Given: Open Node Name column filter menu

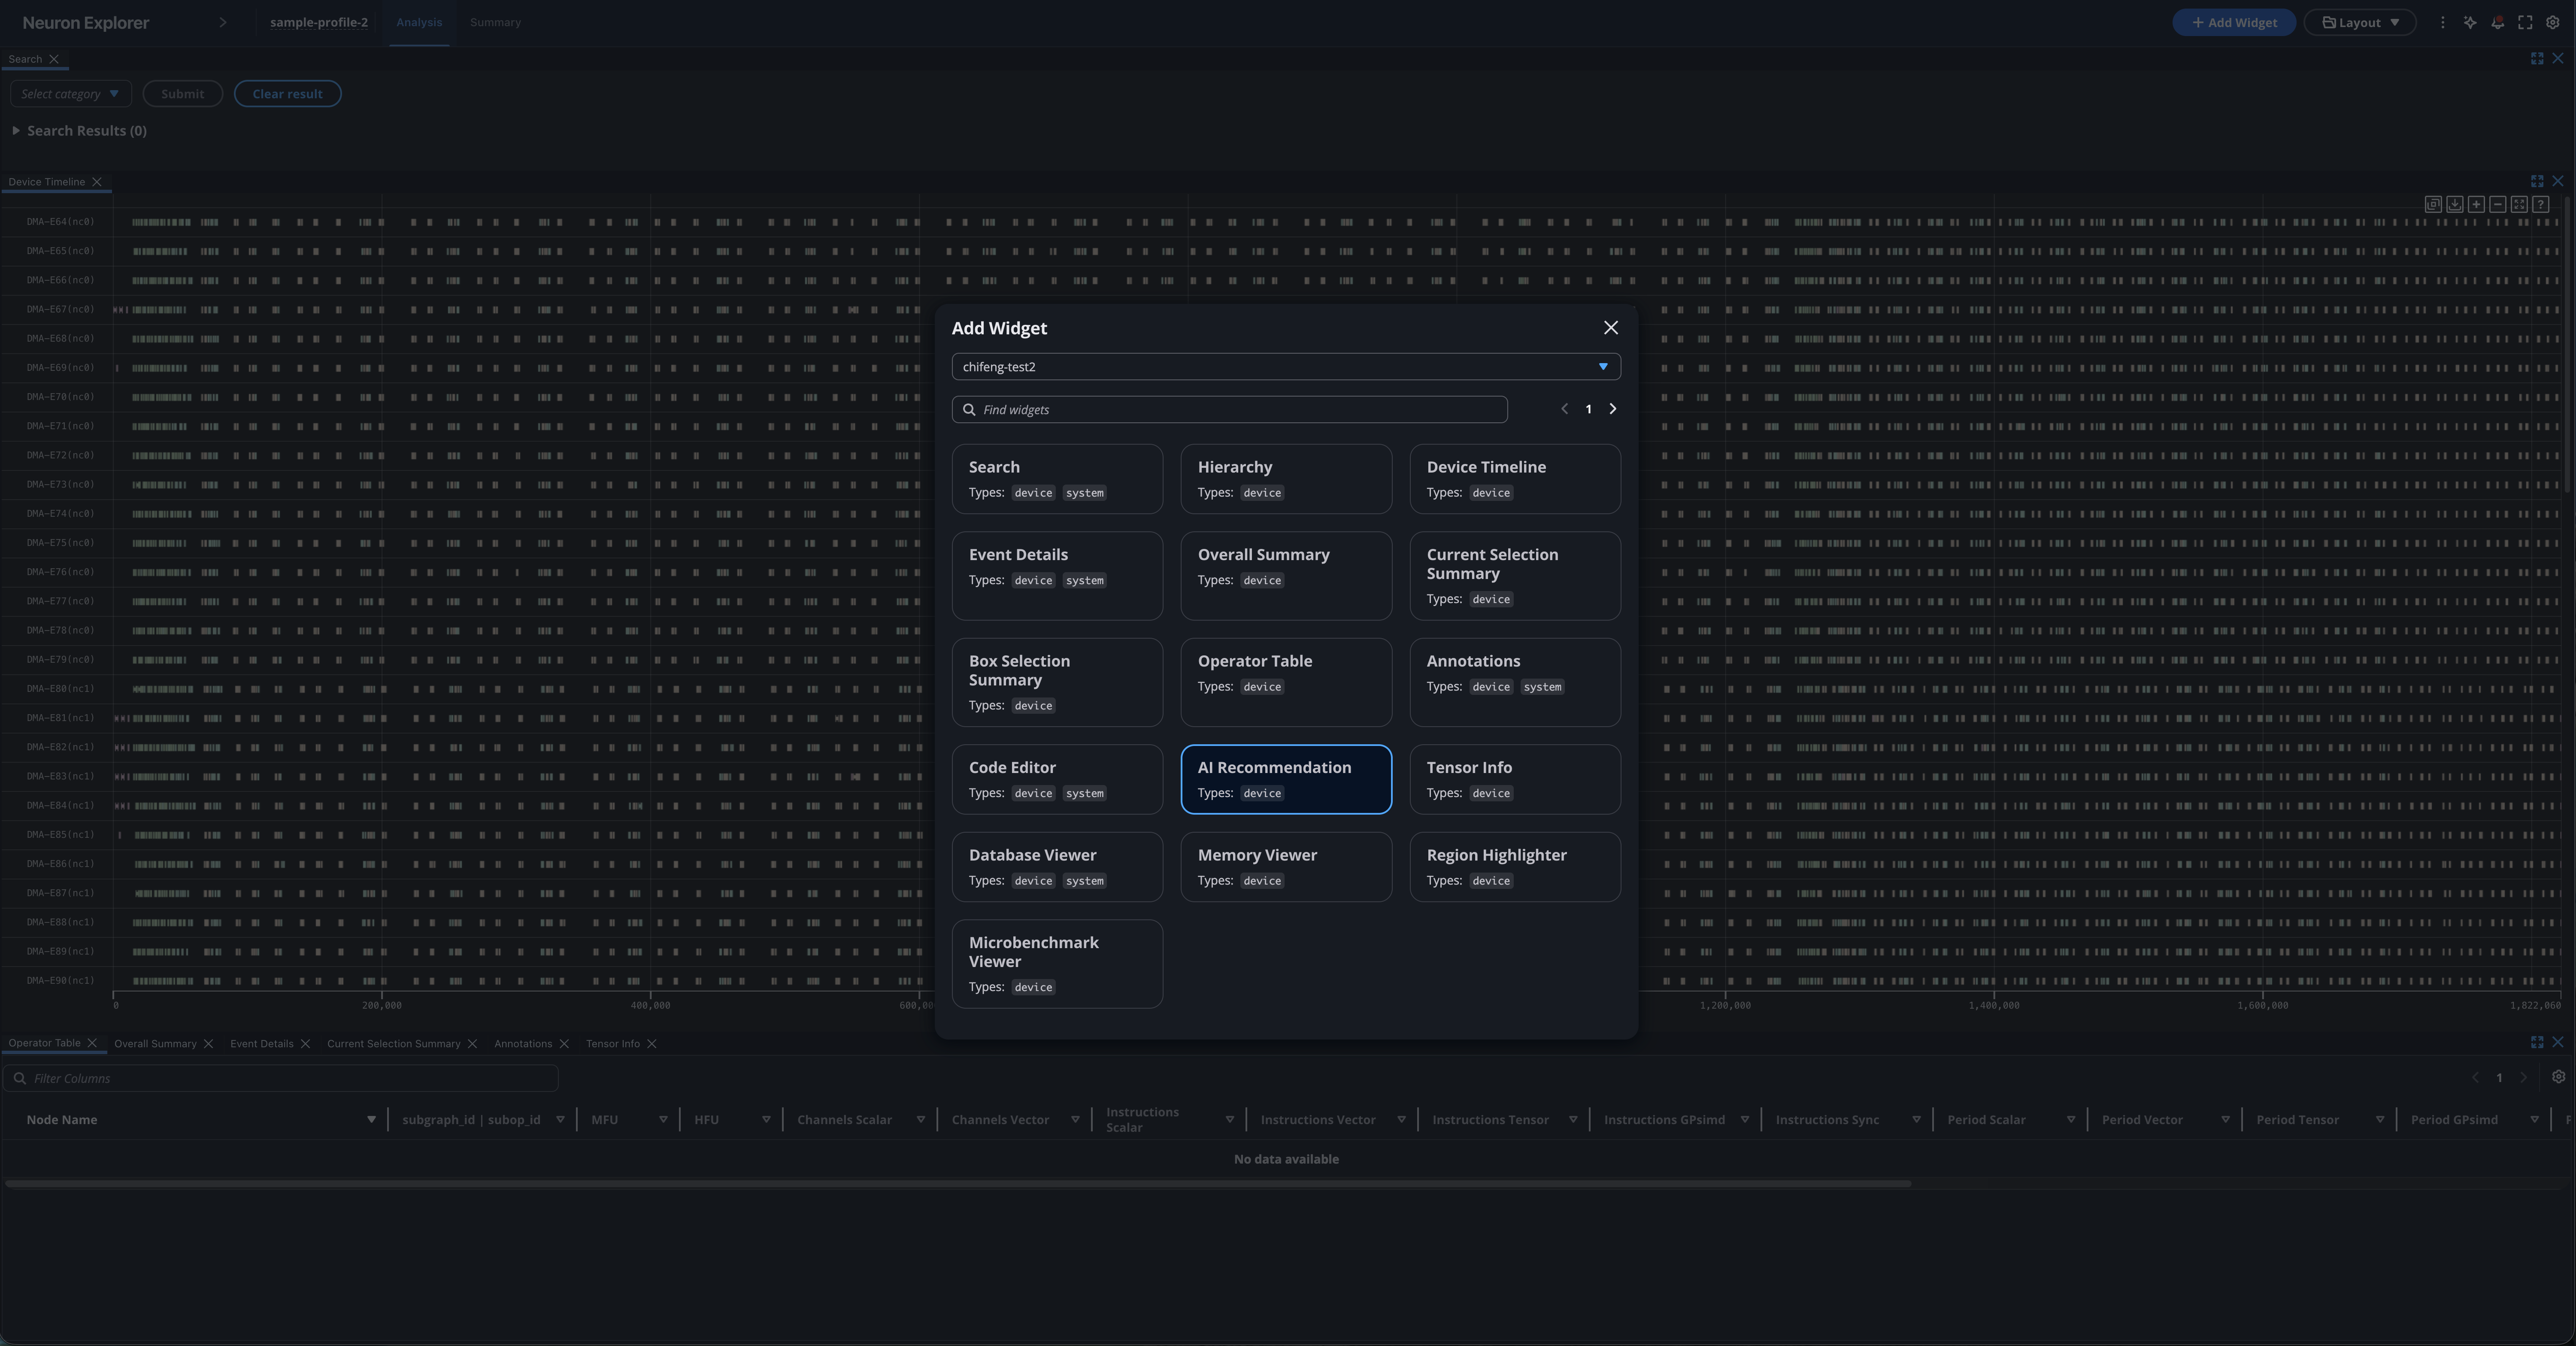Looking at the screenshot, I should point(371,1120).
